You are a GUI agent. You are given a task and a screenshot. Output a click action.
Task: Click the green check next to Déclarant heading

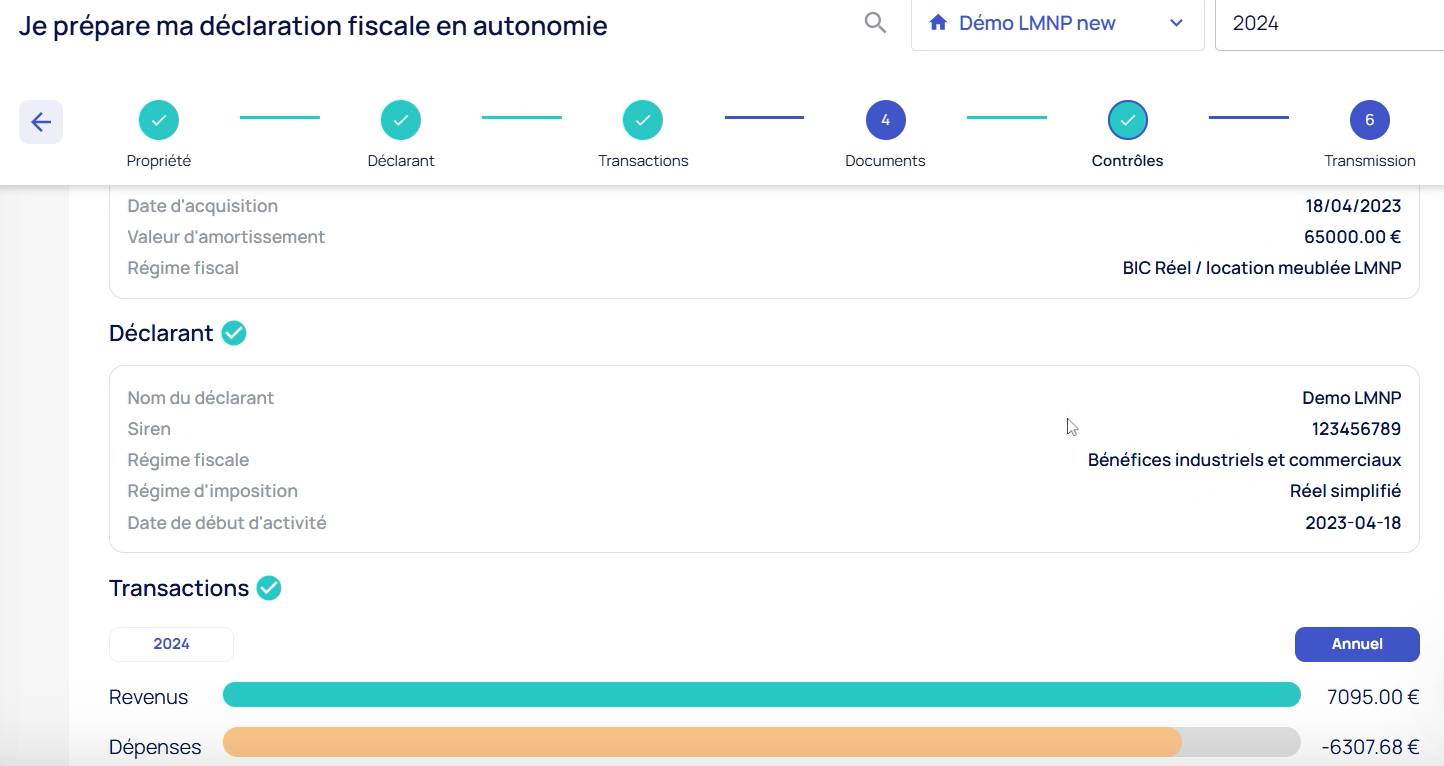tap(234, 333)
